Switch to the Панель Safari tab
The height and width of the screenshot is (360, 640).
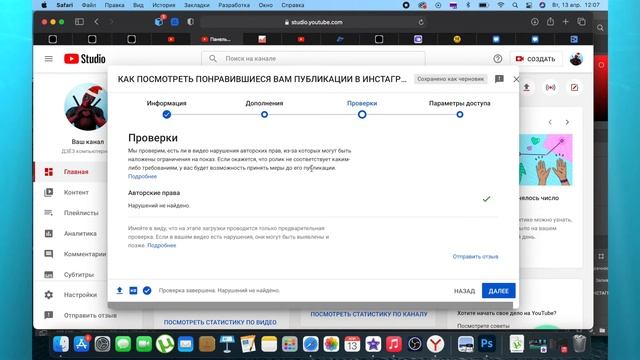coord(216,39)
